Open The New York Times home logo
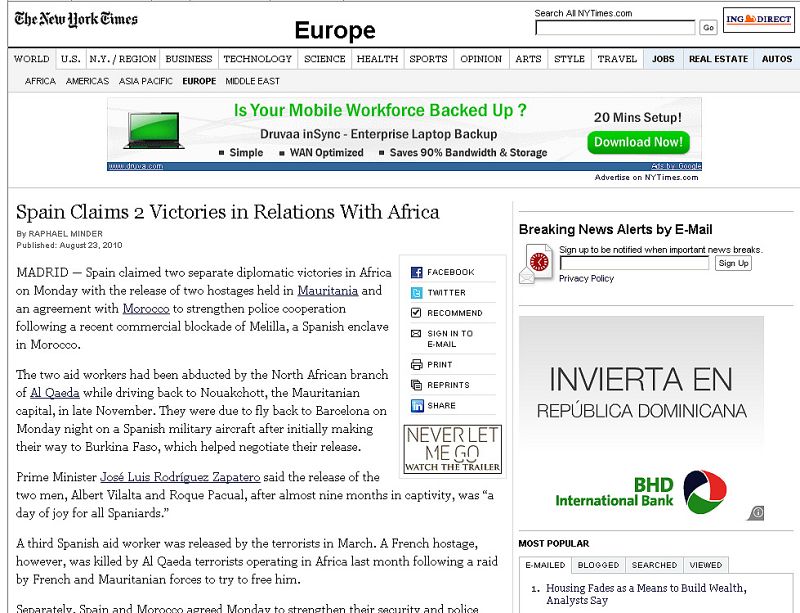The image size is (800, 613). (76, 20)
